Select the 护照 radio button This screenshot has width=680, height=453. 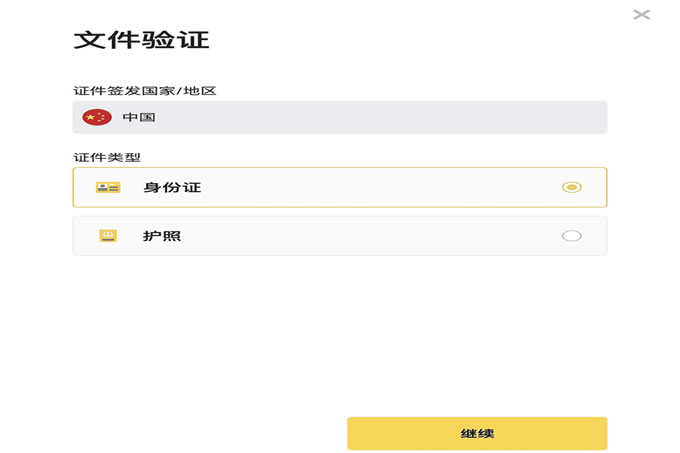click(572, 236)
